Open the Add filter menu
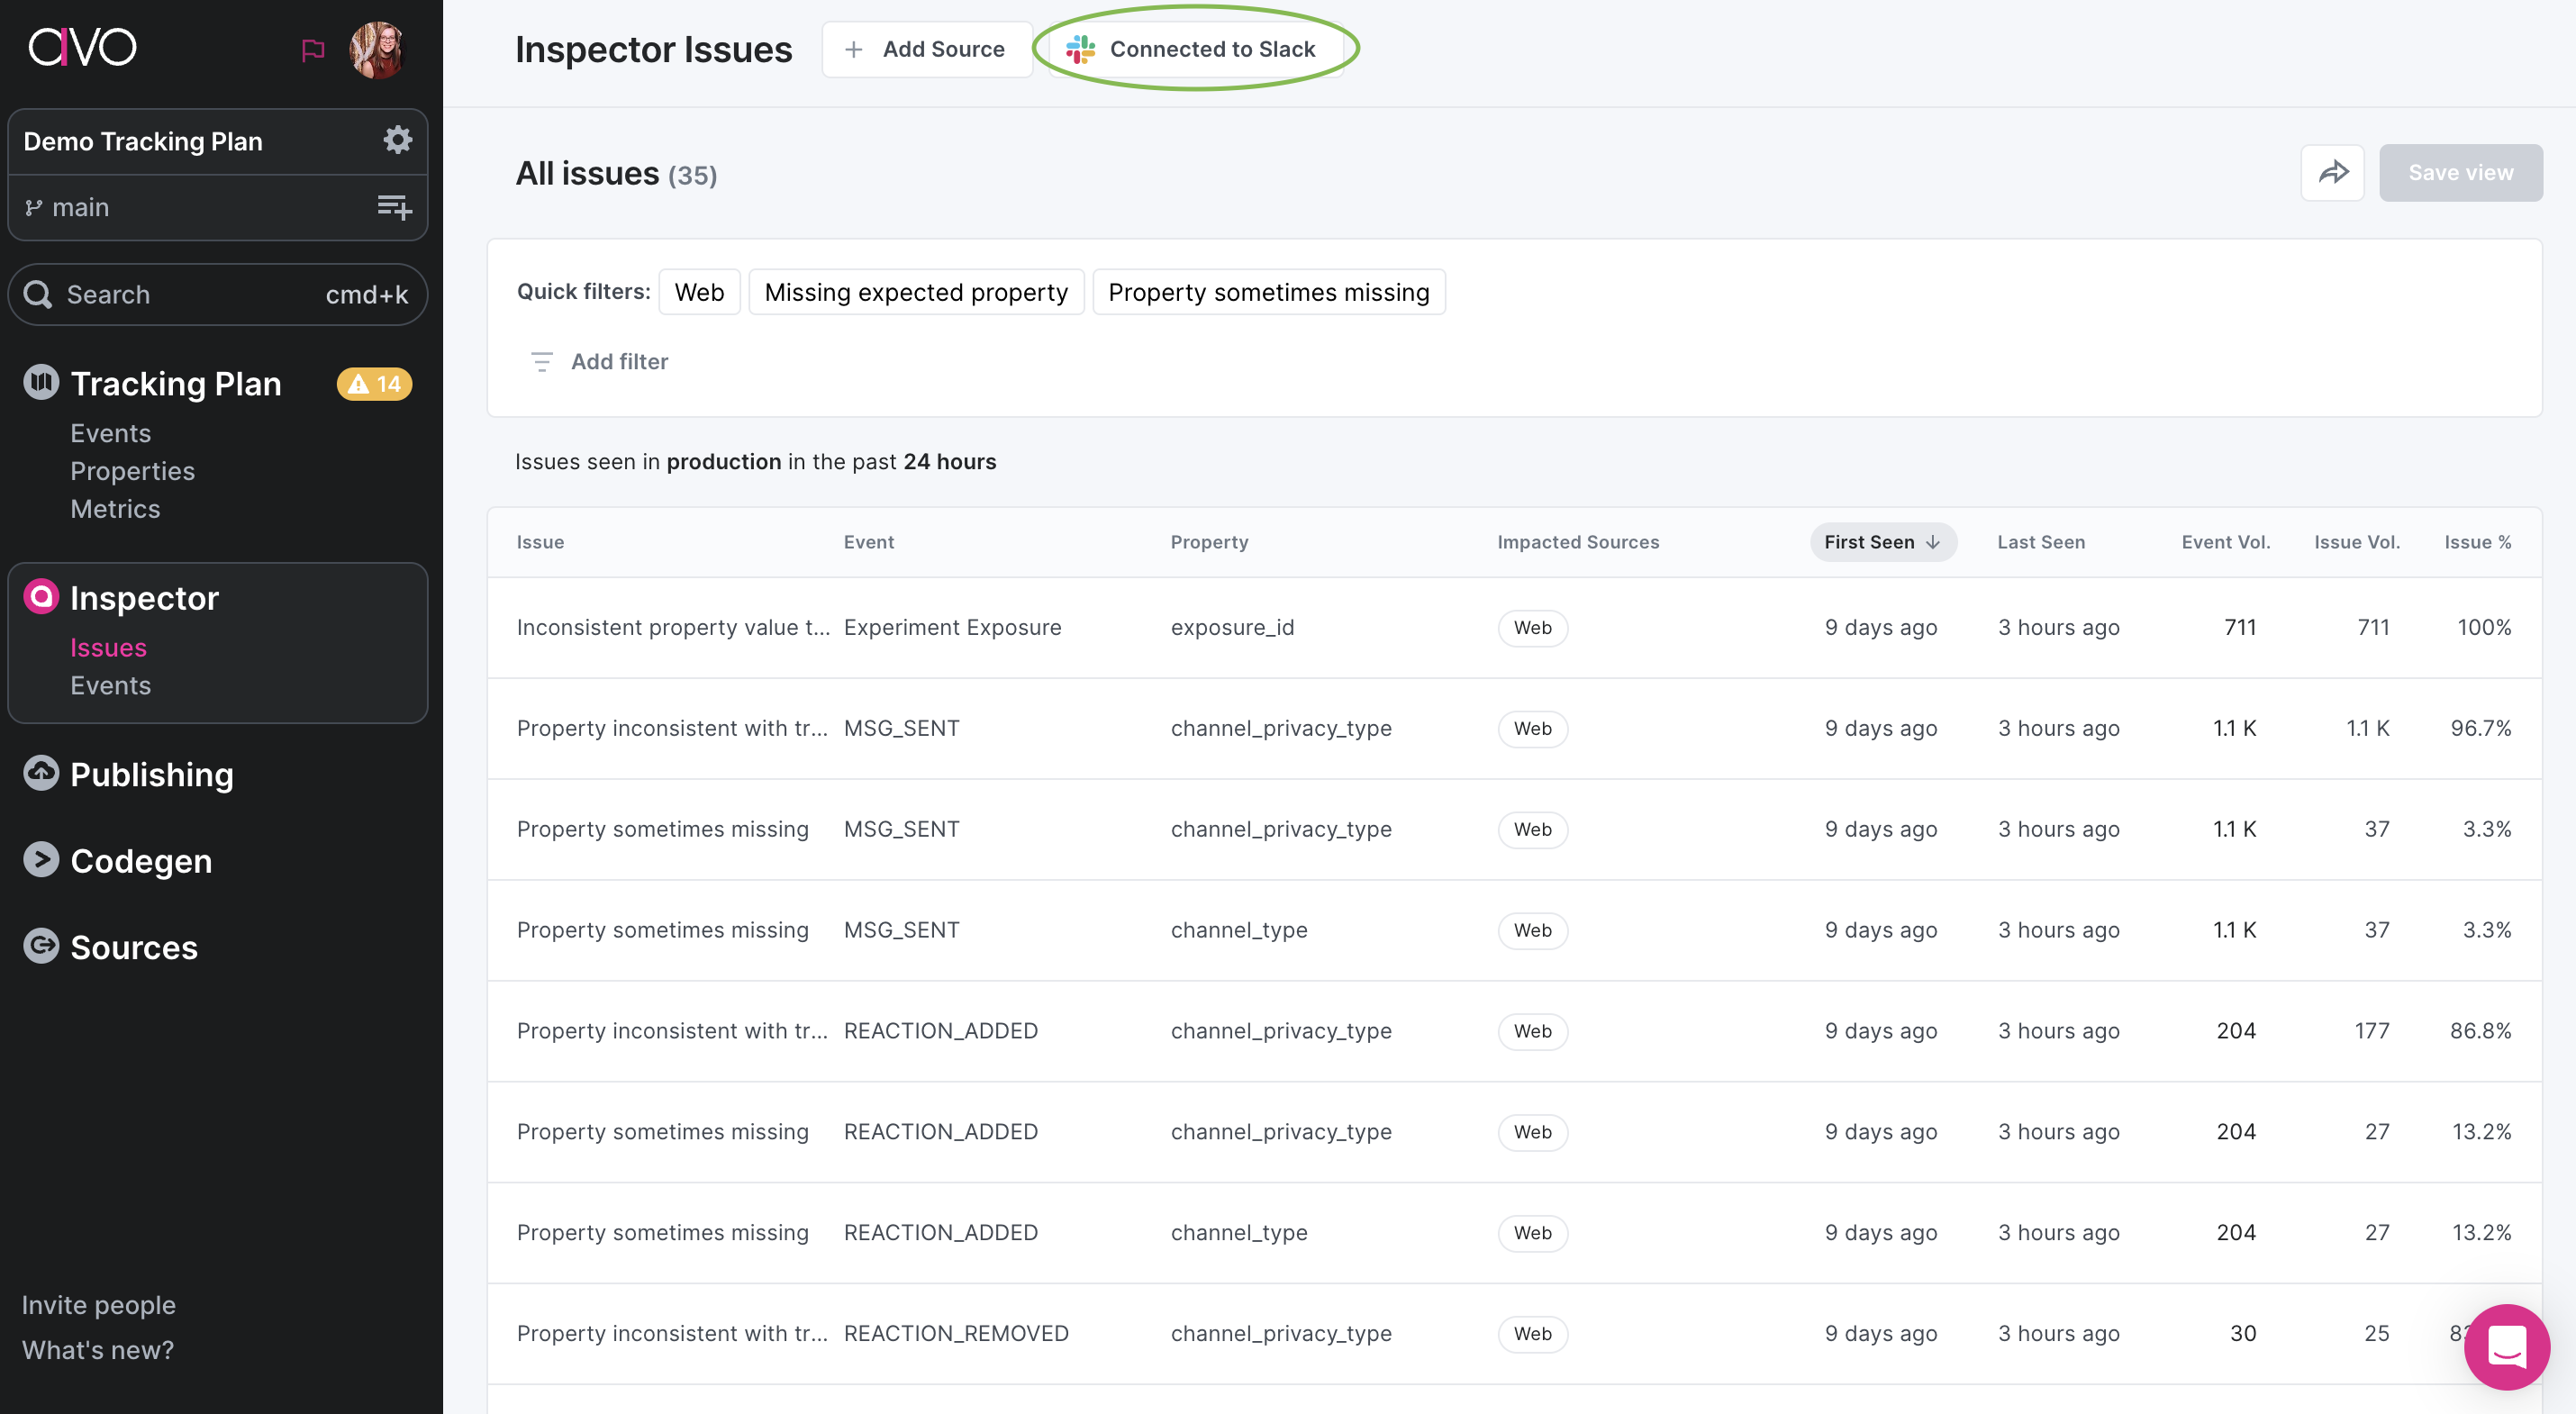Image resolution: width=2576 pixels, height=1414 pixels. (x=598, y=361)
